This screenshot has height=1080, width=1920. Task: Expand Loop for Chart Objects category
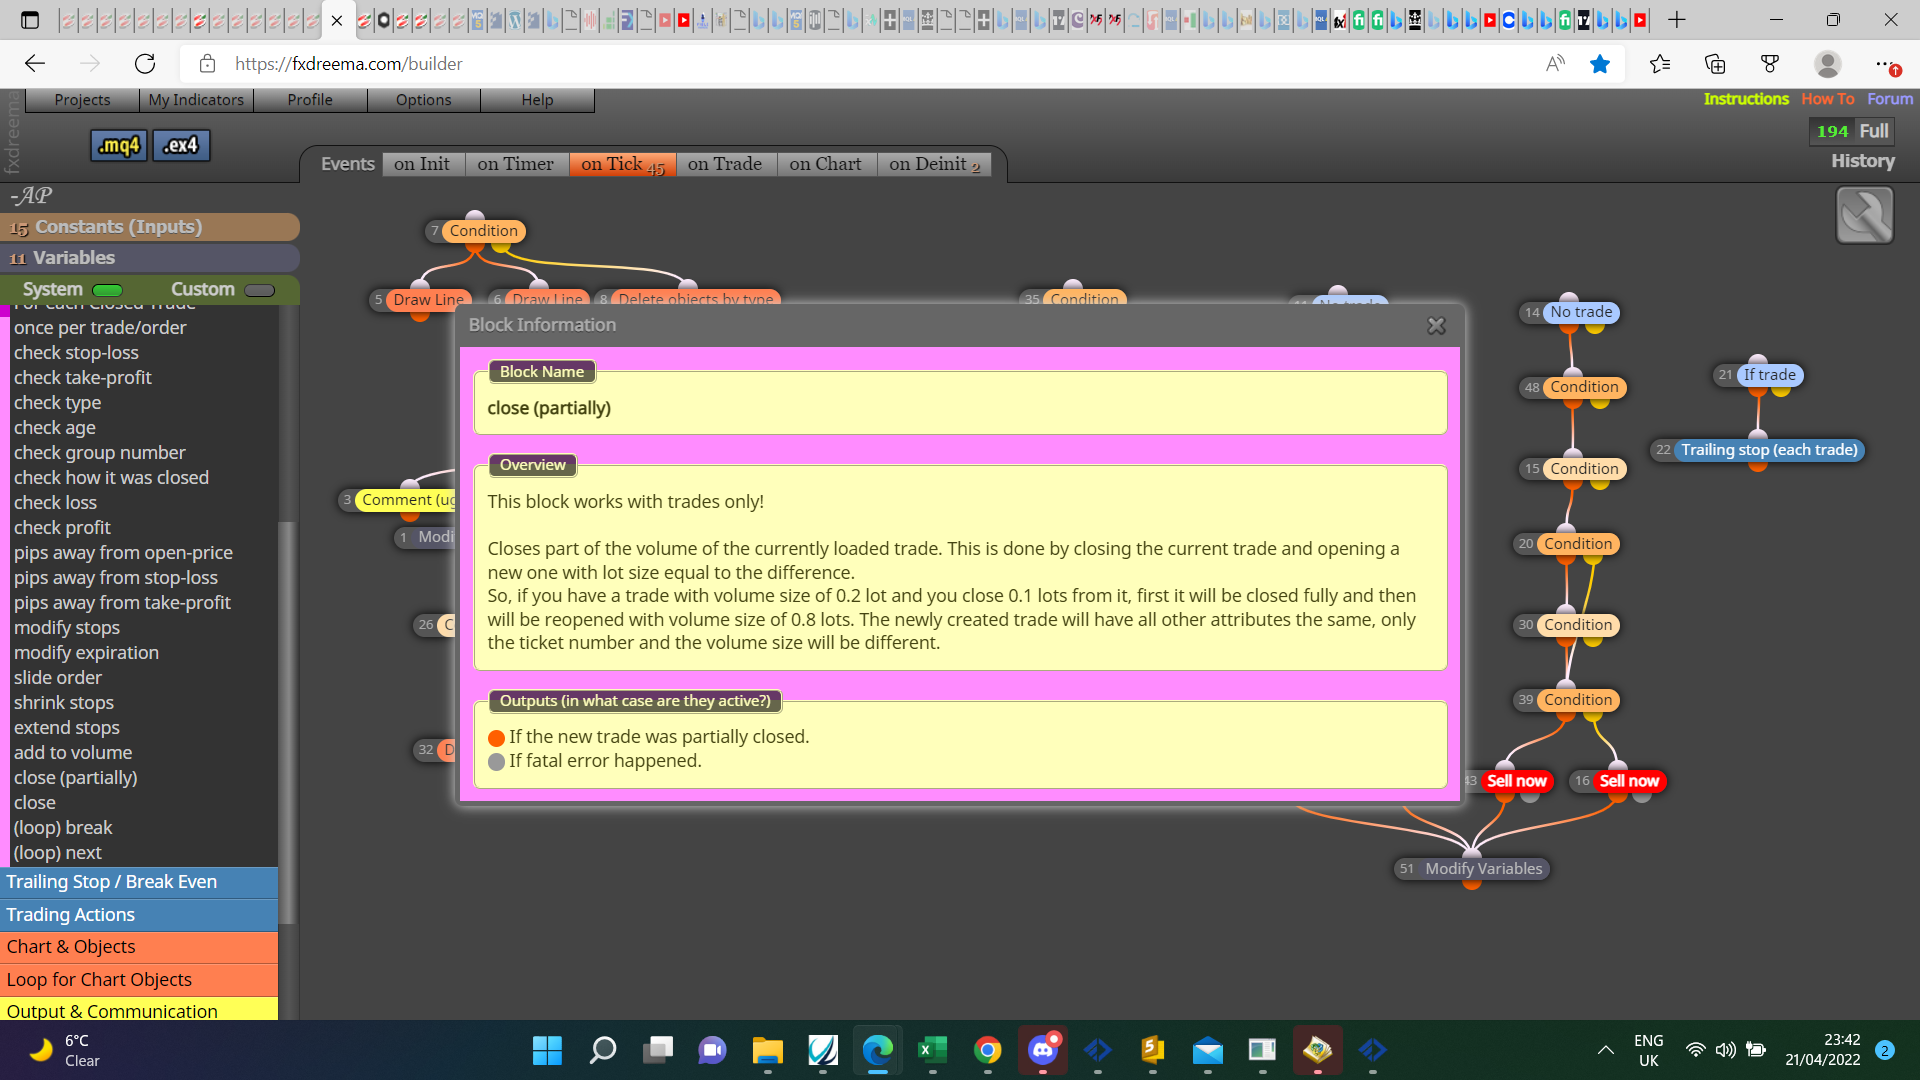pos(139,980)
